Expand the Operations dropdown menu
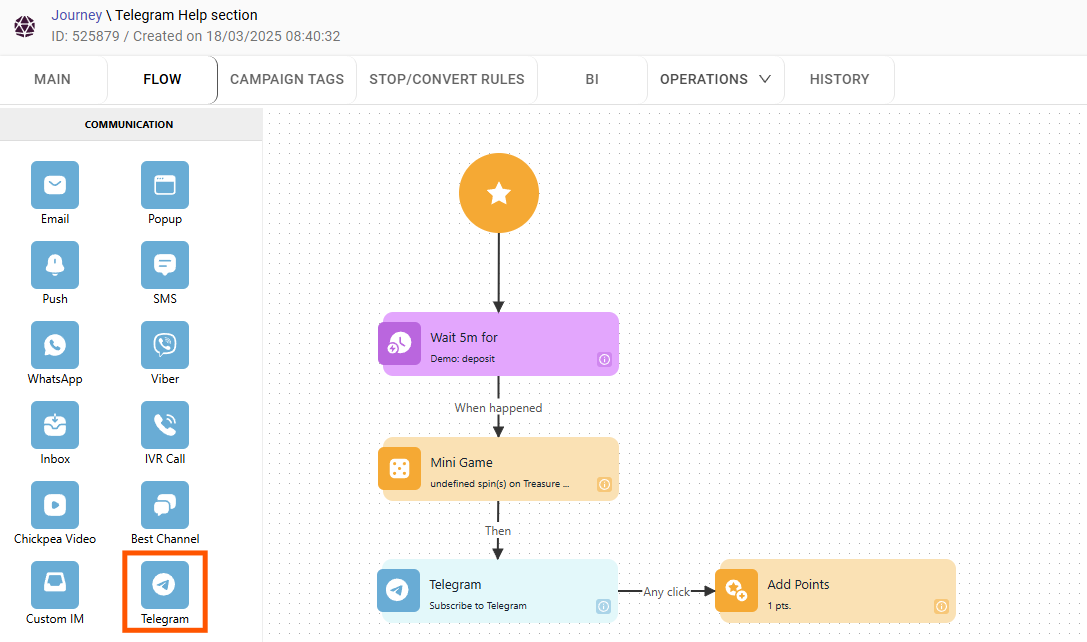This screenshot has height=642, width=1087. (715, 79)
